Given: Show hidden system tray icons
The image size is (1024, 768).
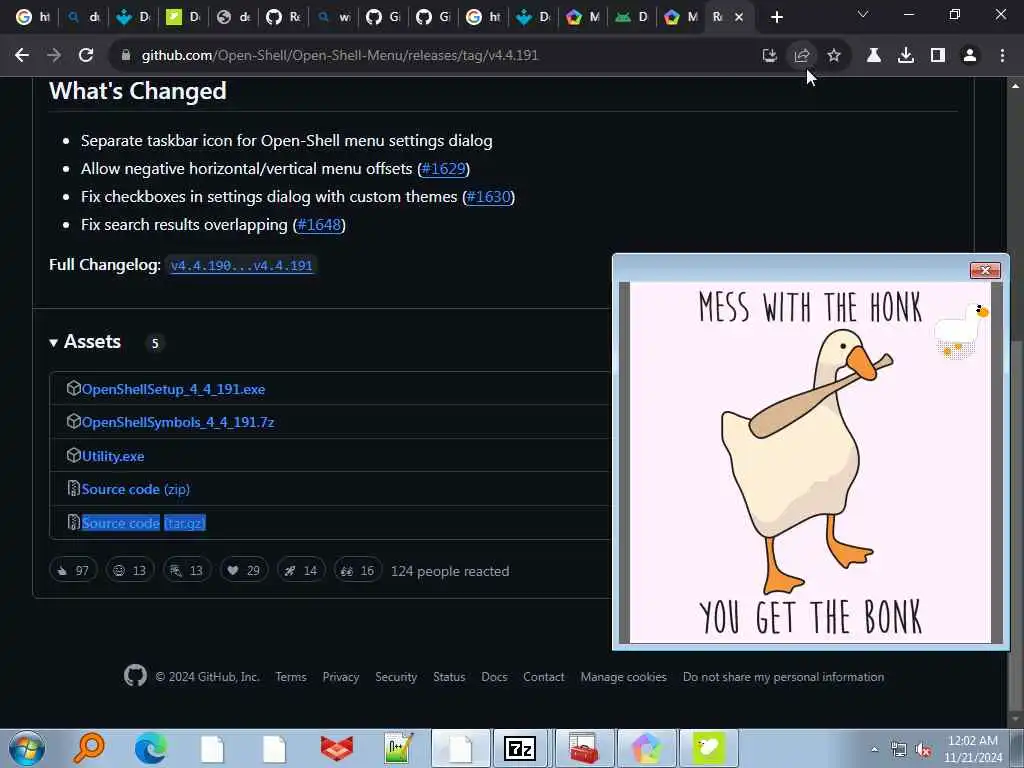Looking at the screenshot, I should 874,749.
